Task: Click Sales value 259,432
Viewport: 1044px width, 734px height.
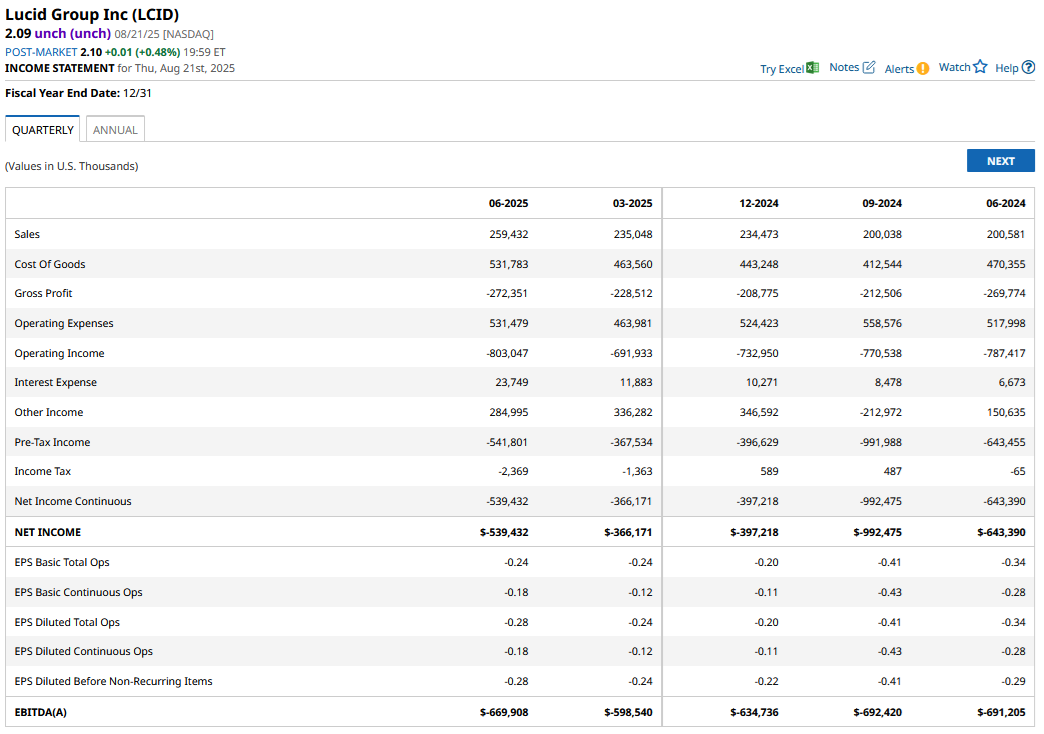Action: tap(509, 234)
